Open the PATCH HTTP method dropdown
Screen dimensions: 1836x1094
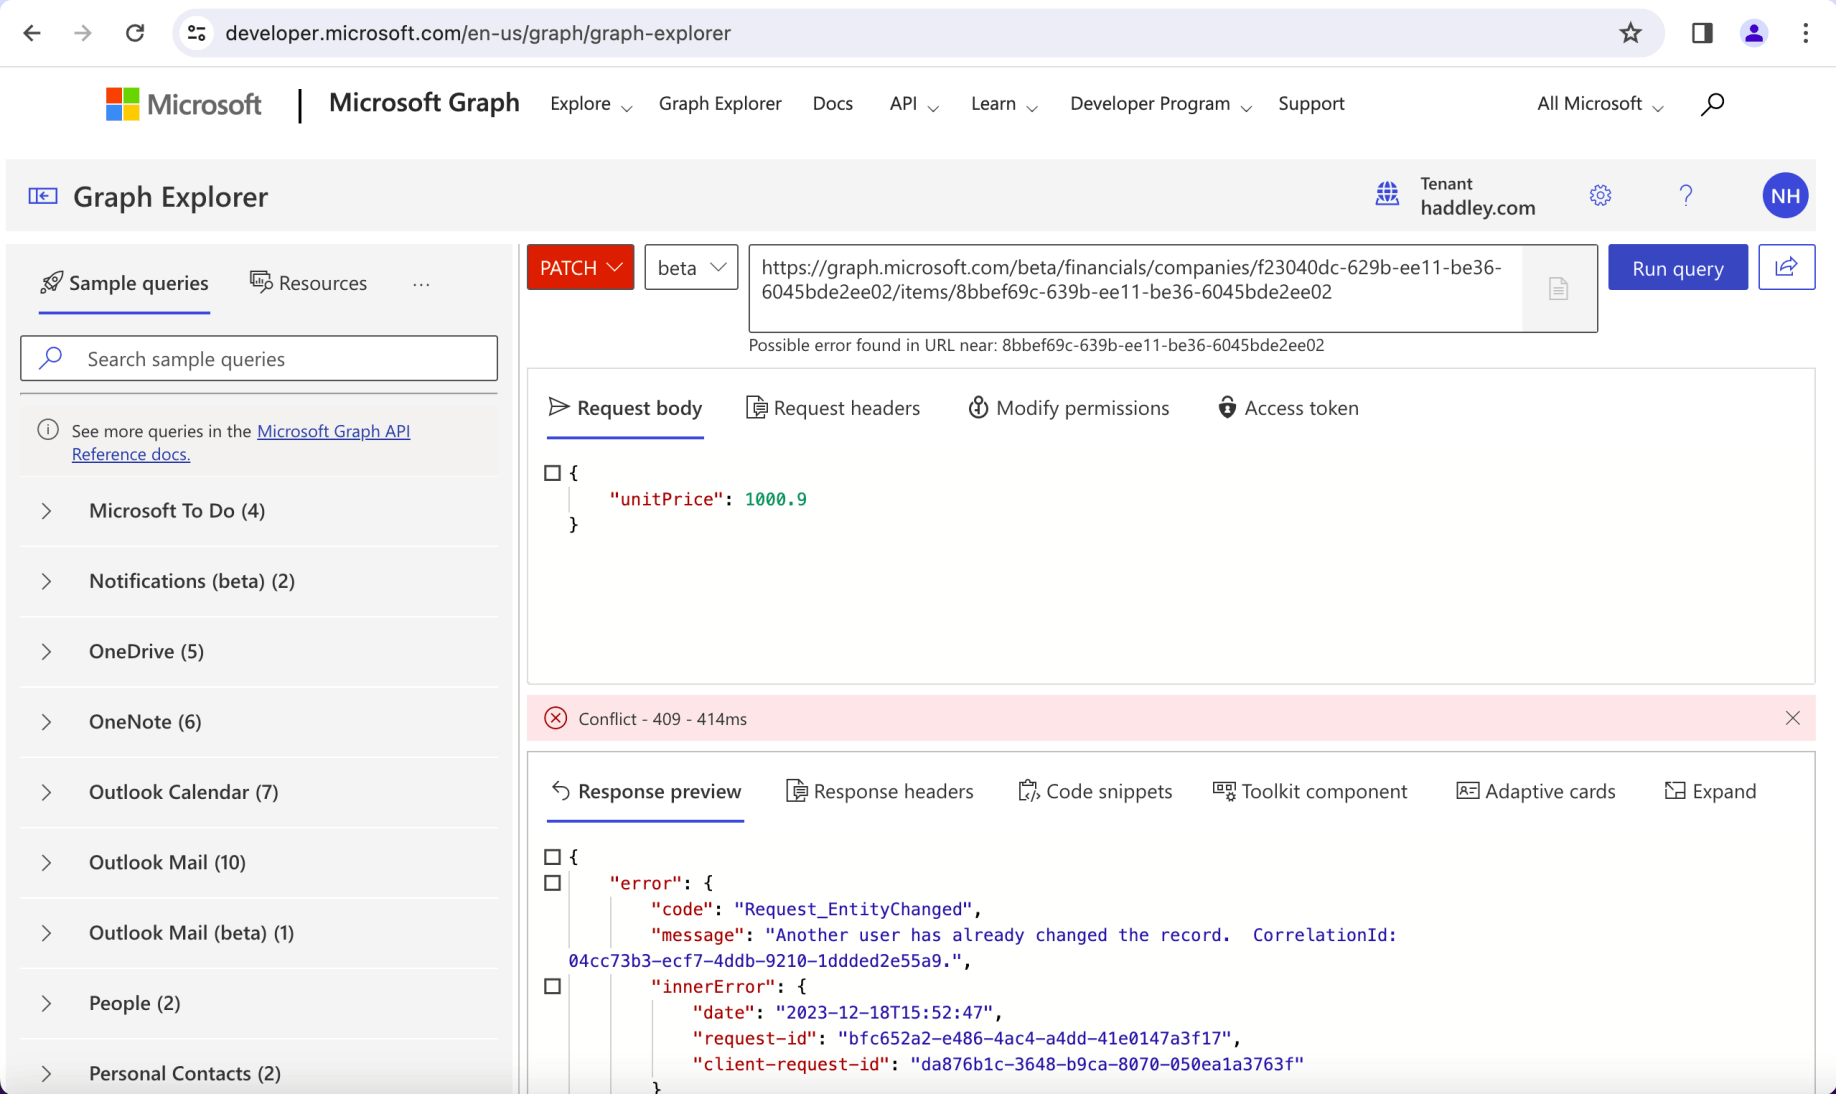tap(580, 268)
